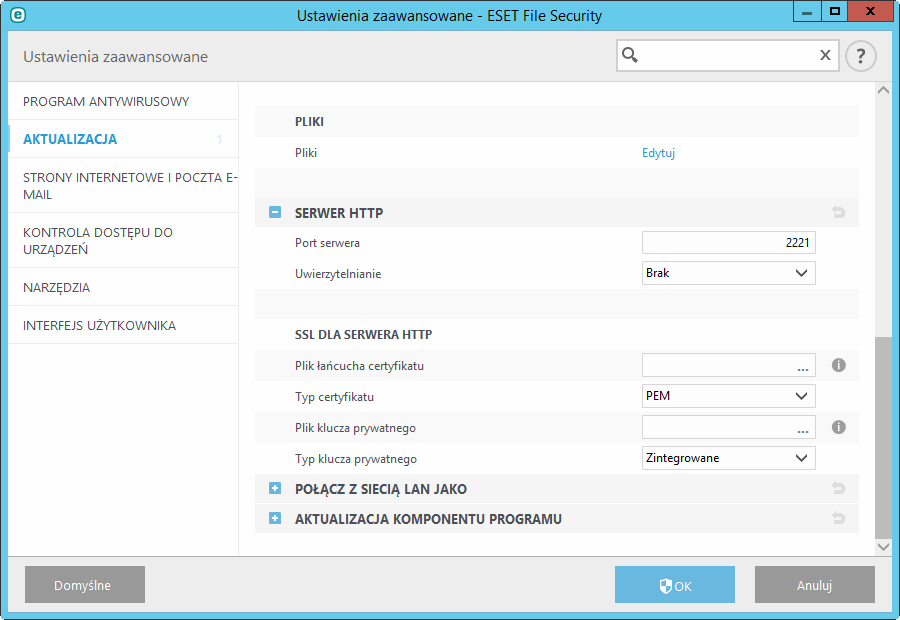Collapse the SERWER HTTP section
The image size is (900, 620).
(275, 212)
